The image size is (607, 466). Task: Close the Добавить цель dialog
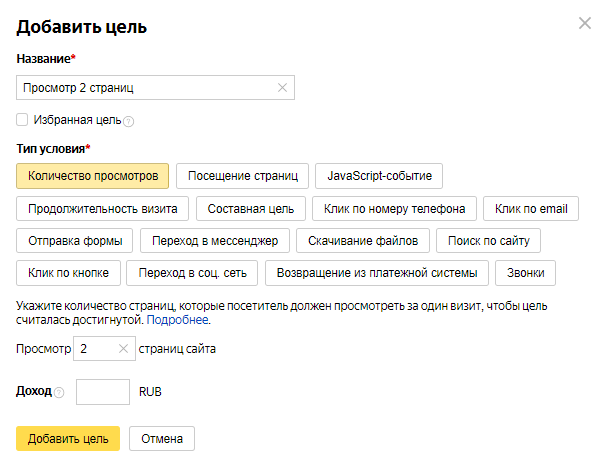(585, 24)
